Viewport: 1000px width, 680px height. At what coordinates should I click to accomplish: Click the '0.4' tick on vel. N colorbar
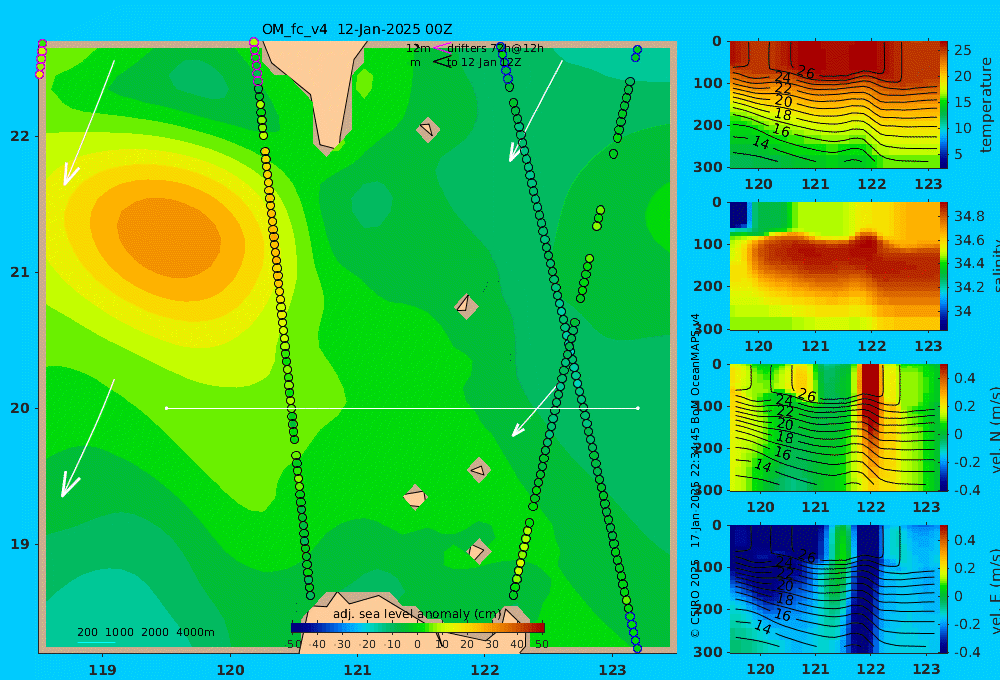click(x=964, y=378)
